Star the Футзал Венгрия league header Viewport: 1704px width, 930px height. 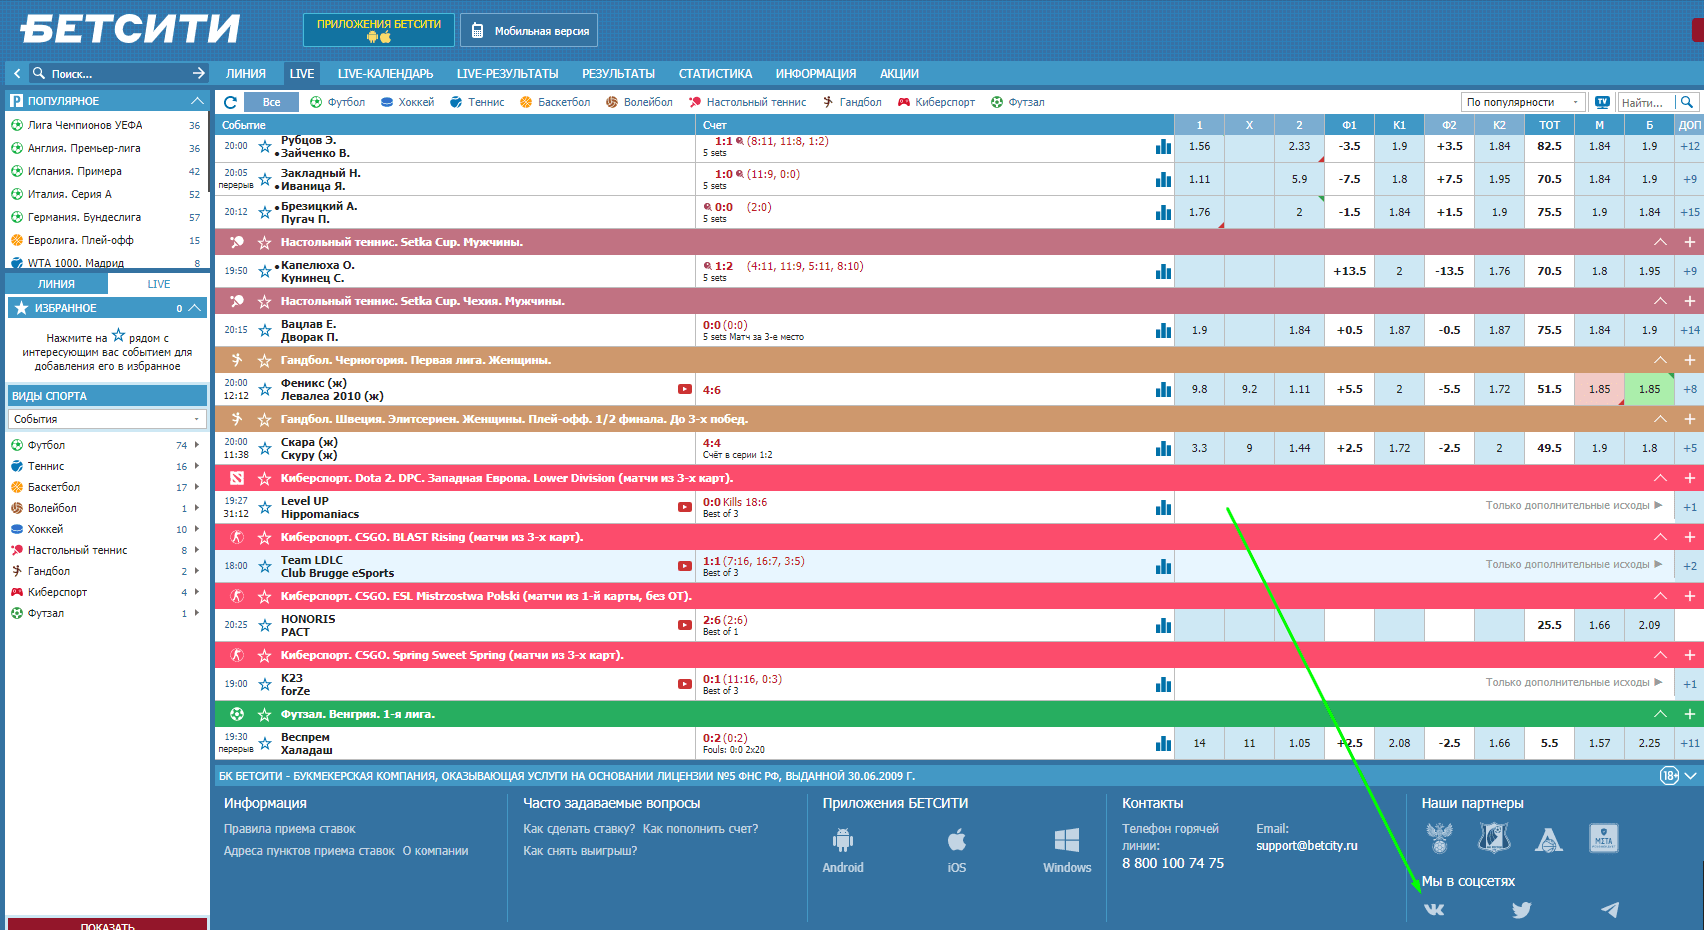(264, 714)
